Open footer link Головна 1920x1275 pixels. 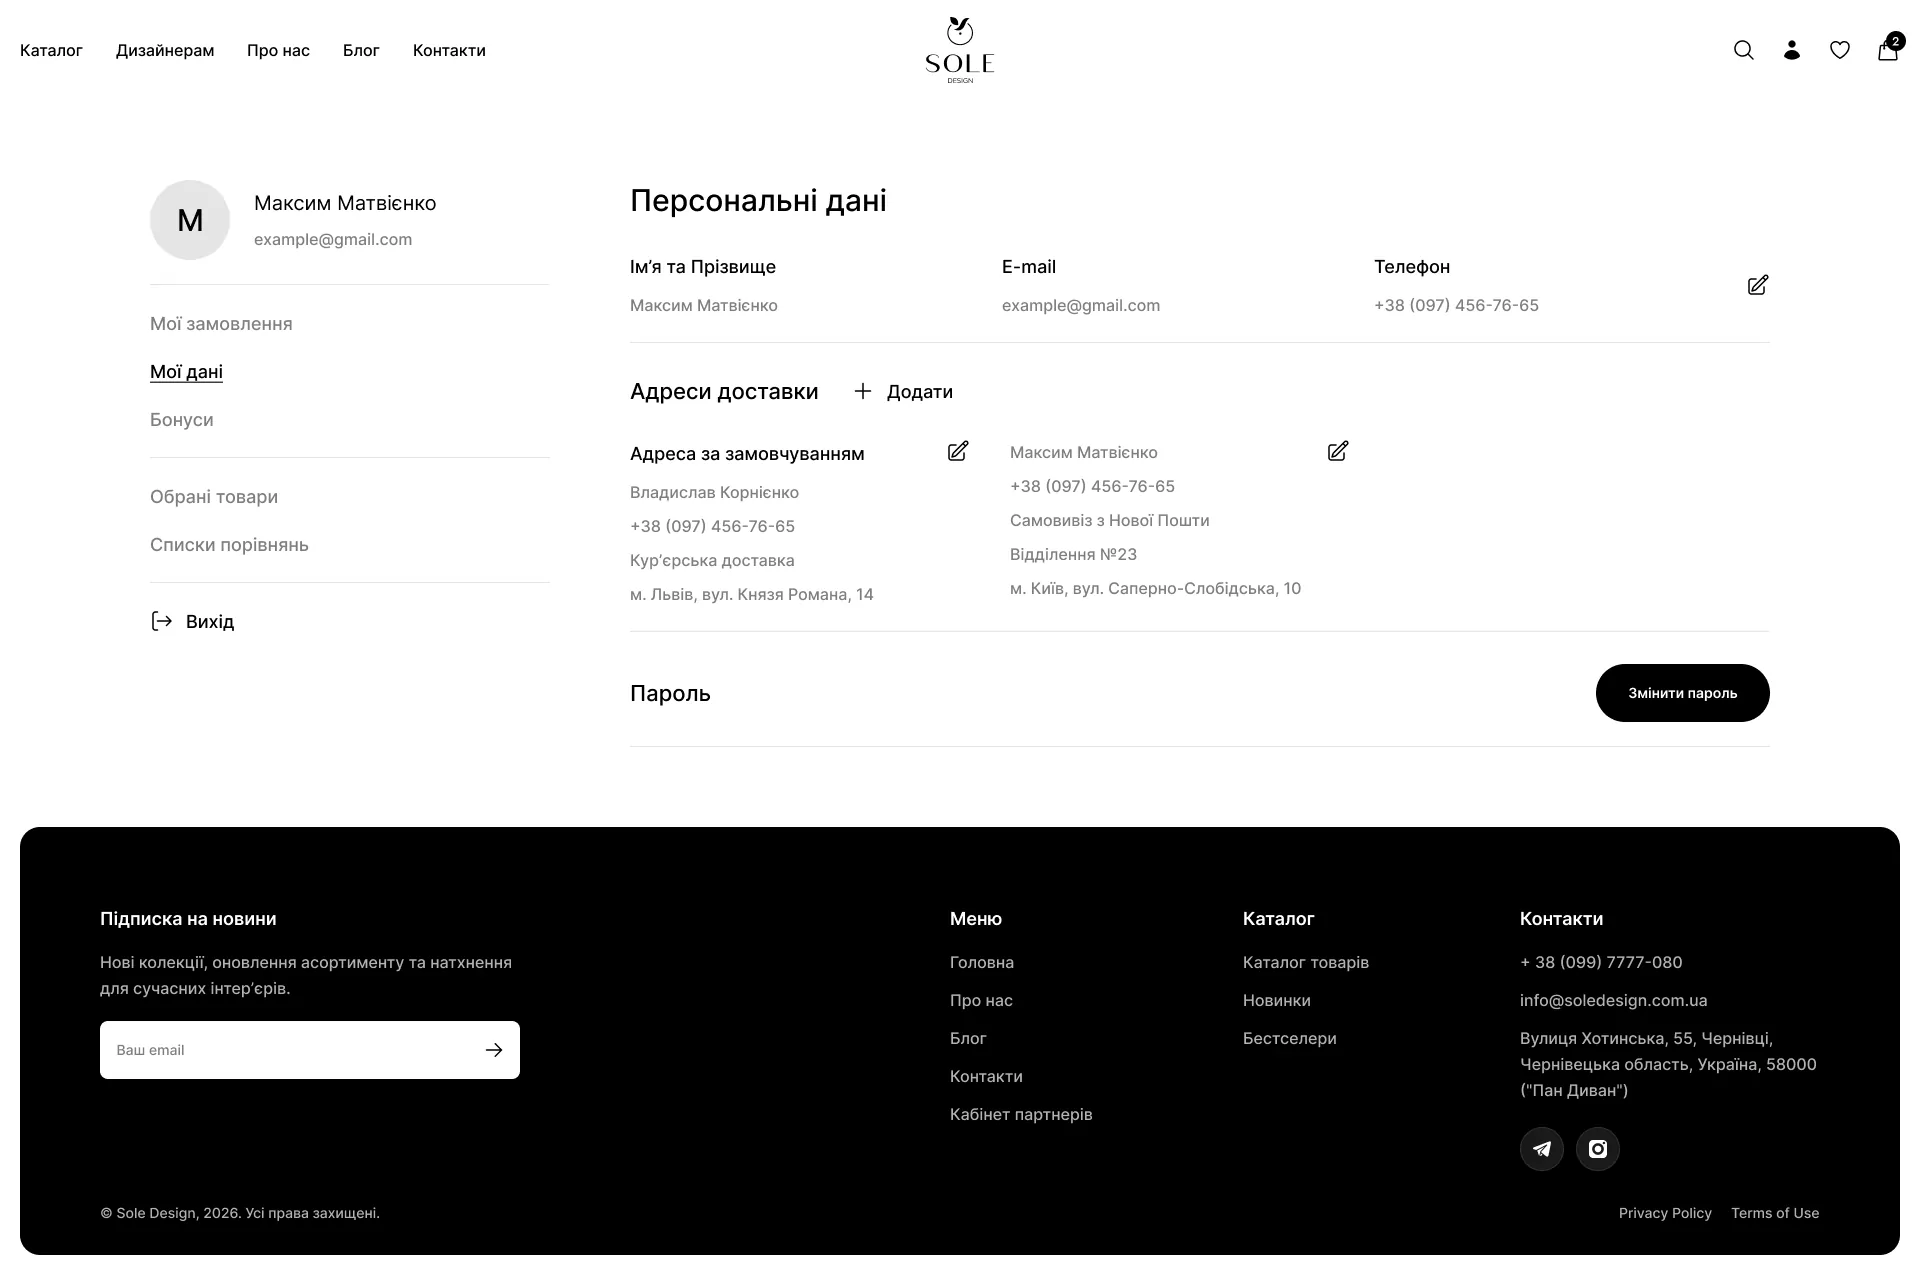click(x=981, y=962)
